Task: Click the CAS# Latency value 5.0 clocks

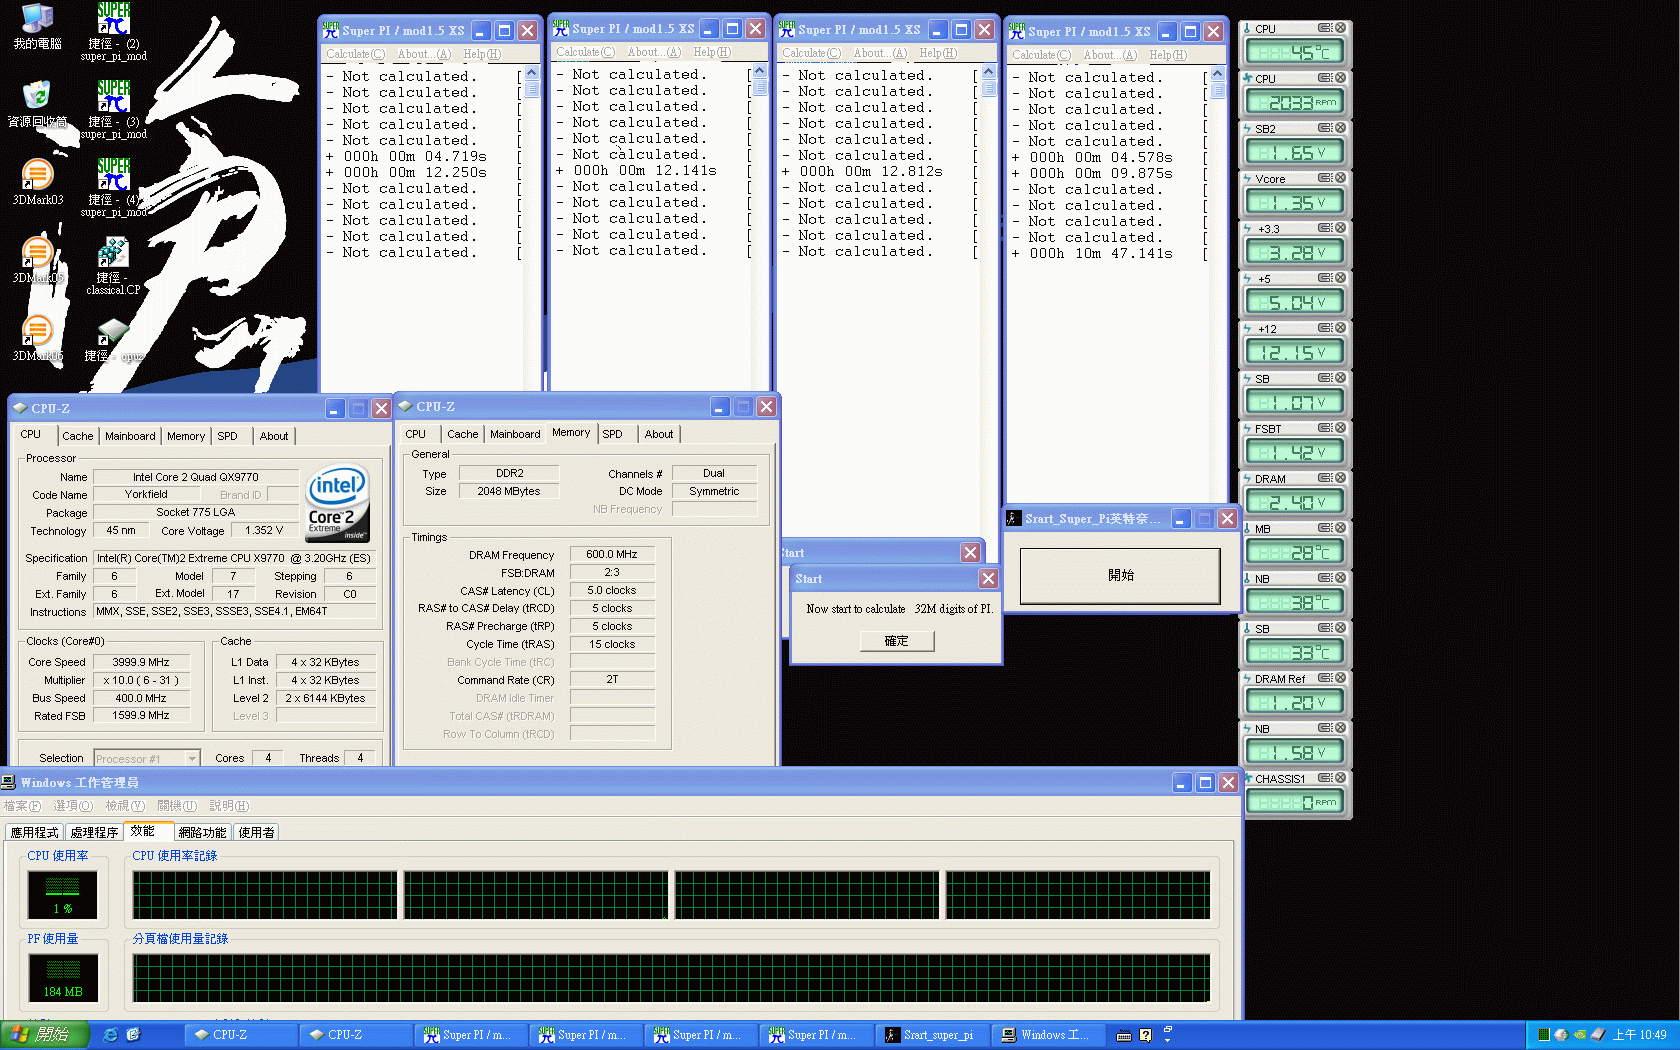Action: tap(612, 590)
